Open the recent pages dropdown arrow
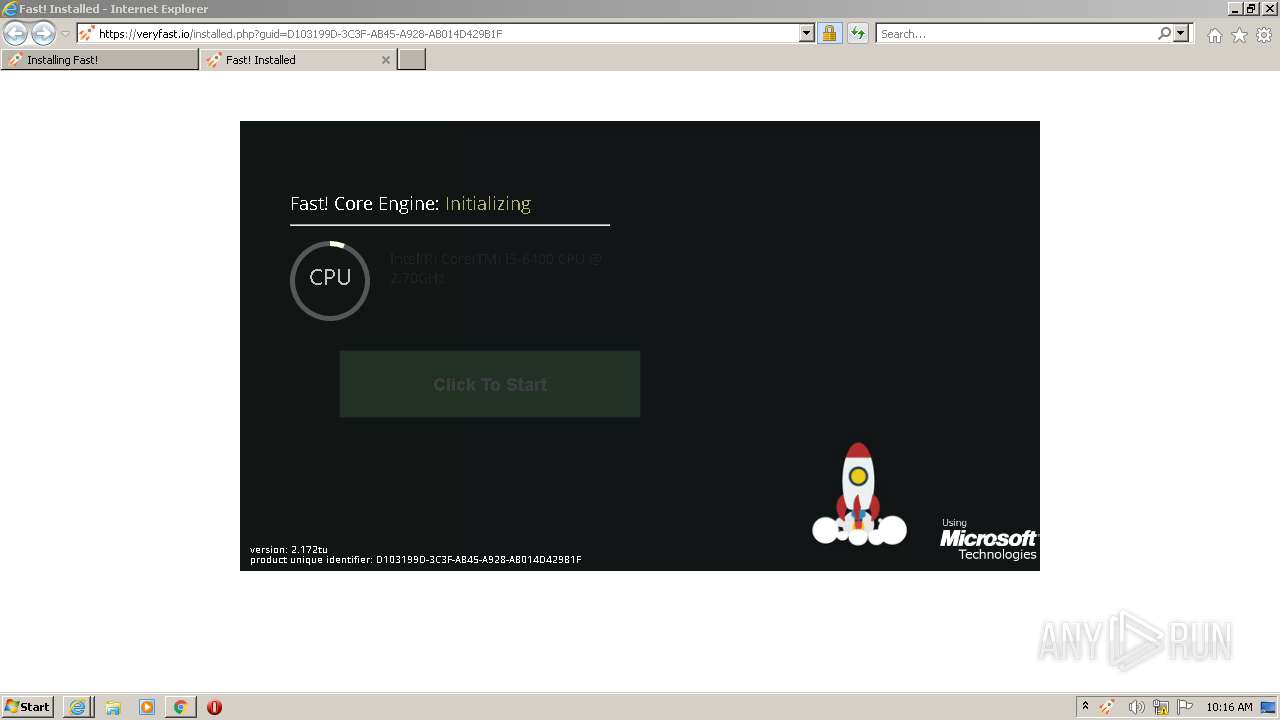The height and width of the screenshot is (720, 1280). (x=66, y=34)
